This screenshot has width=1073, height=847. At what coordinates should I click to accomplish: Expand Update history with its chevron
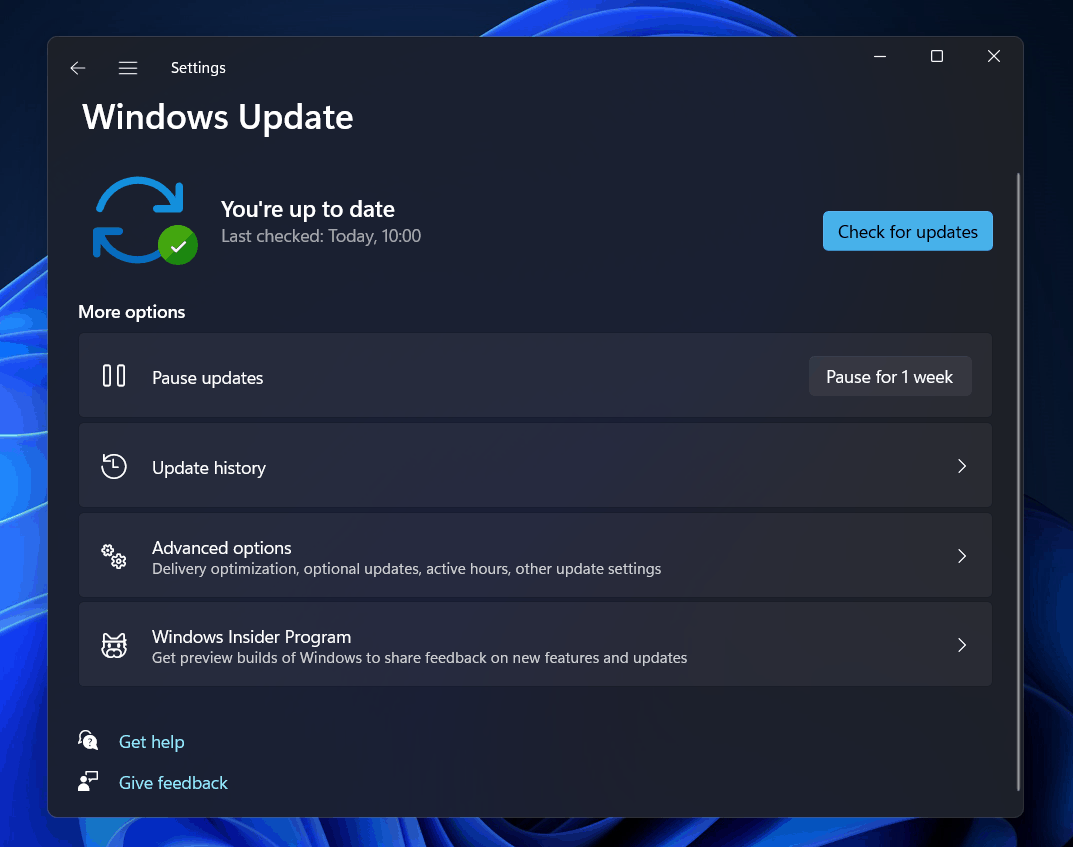coord(961,466)
